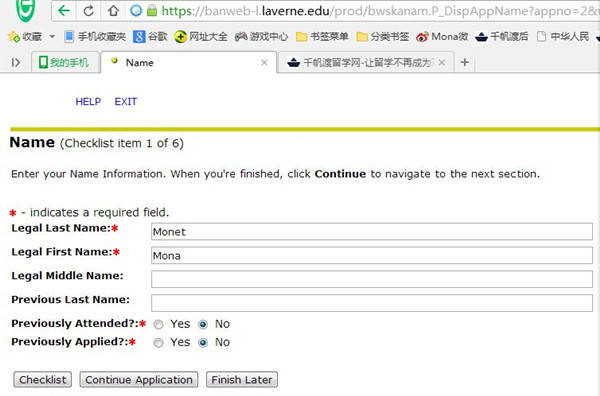Close the Name tab
This screenshot has height=396, width=600.
click(x=264, y=62)
